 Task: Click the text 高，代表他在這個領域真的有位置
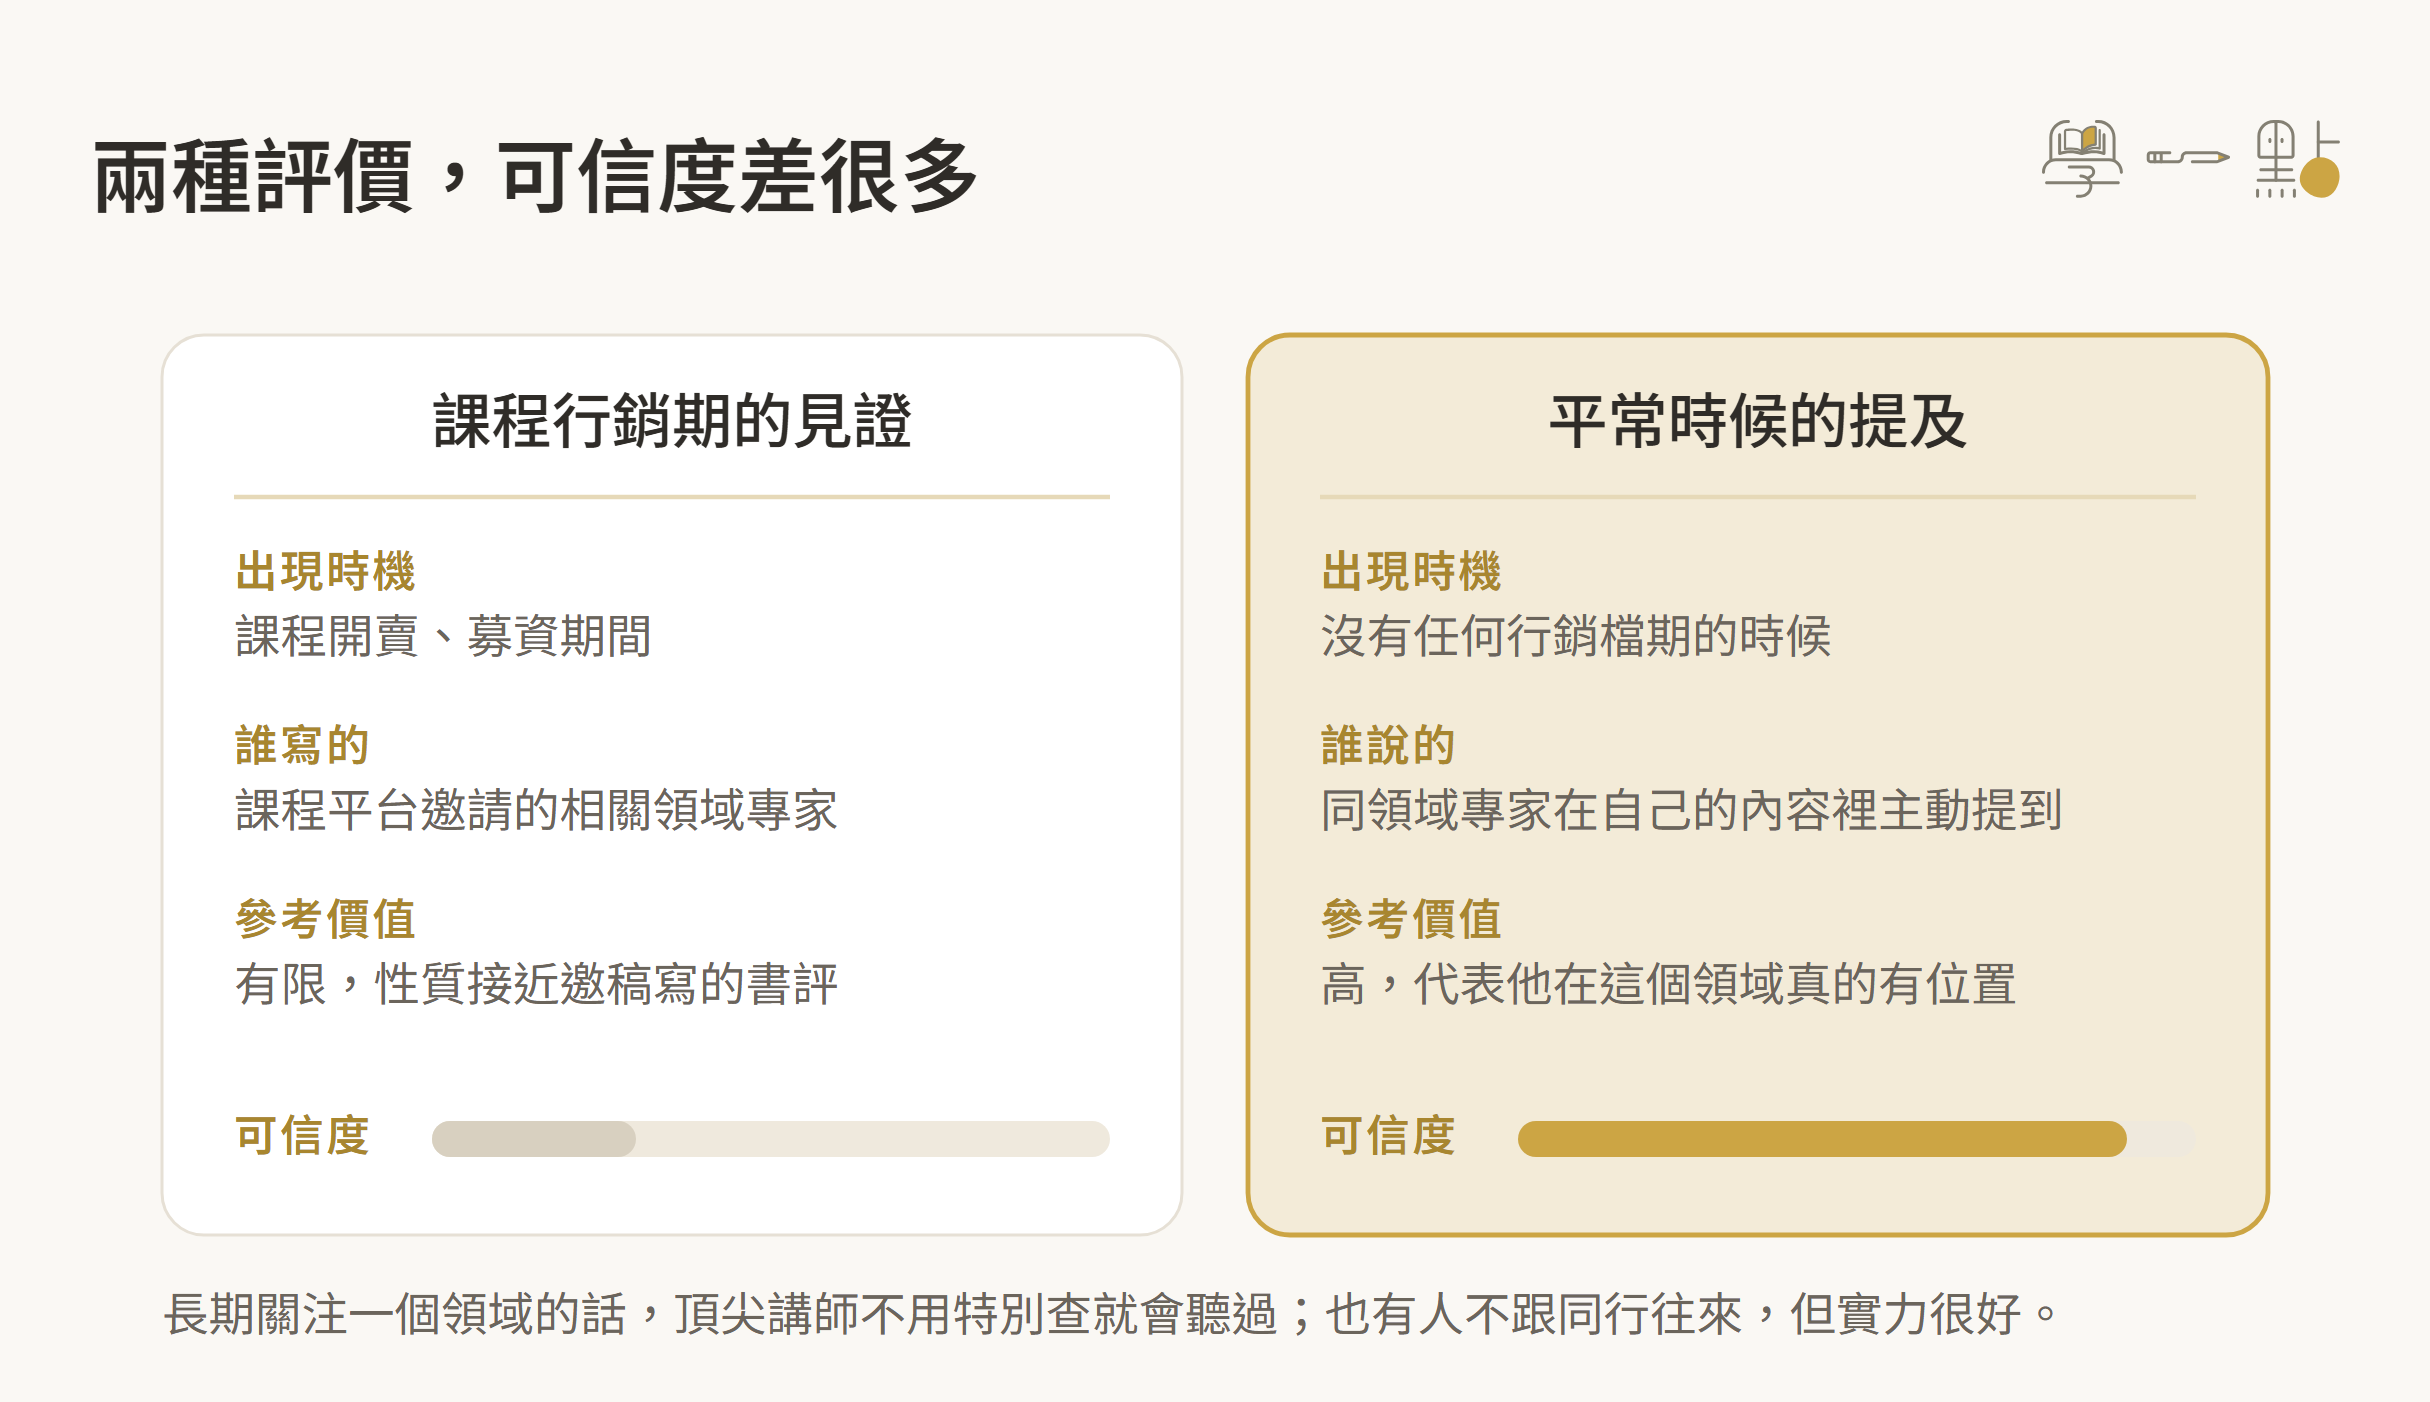1668,984
